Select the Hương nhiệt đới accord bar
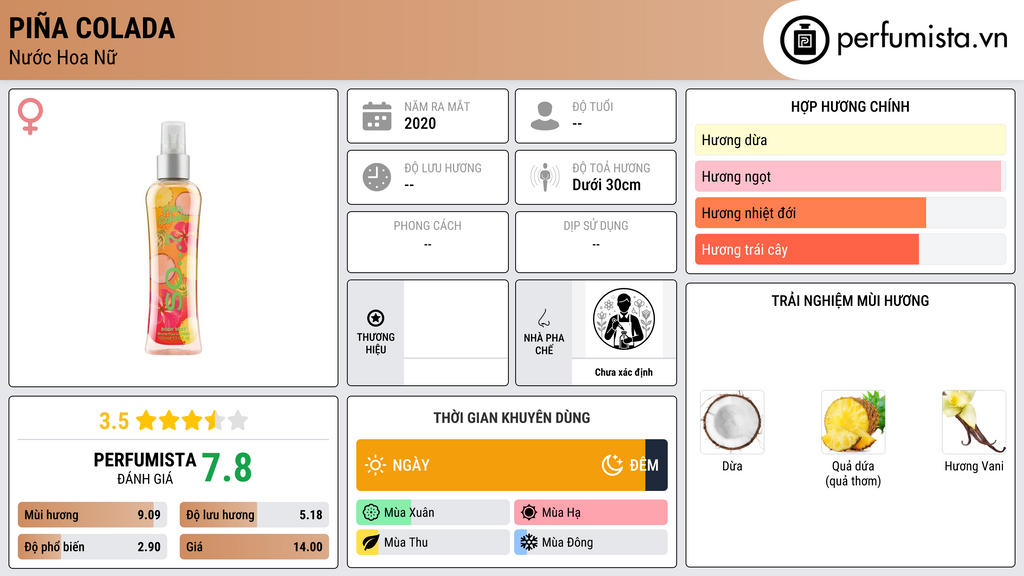 [x=850, y=213]
